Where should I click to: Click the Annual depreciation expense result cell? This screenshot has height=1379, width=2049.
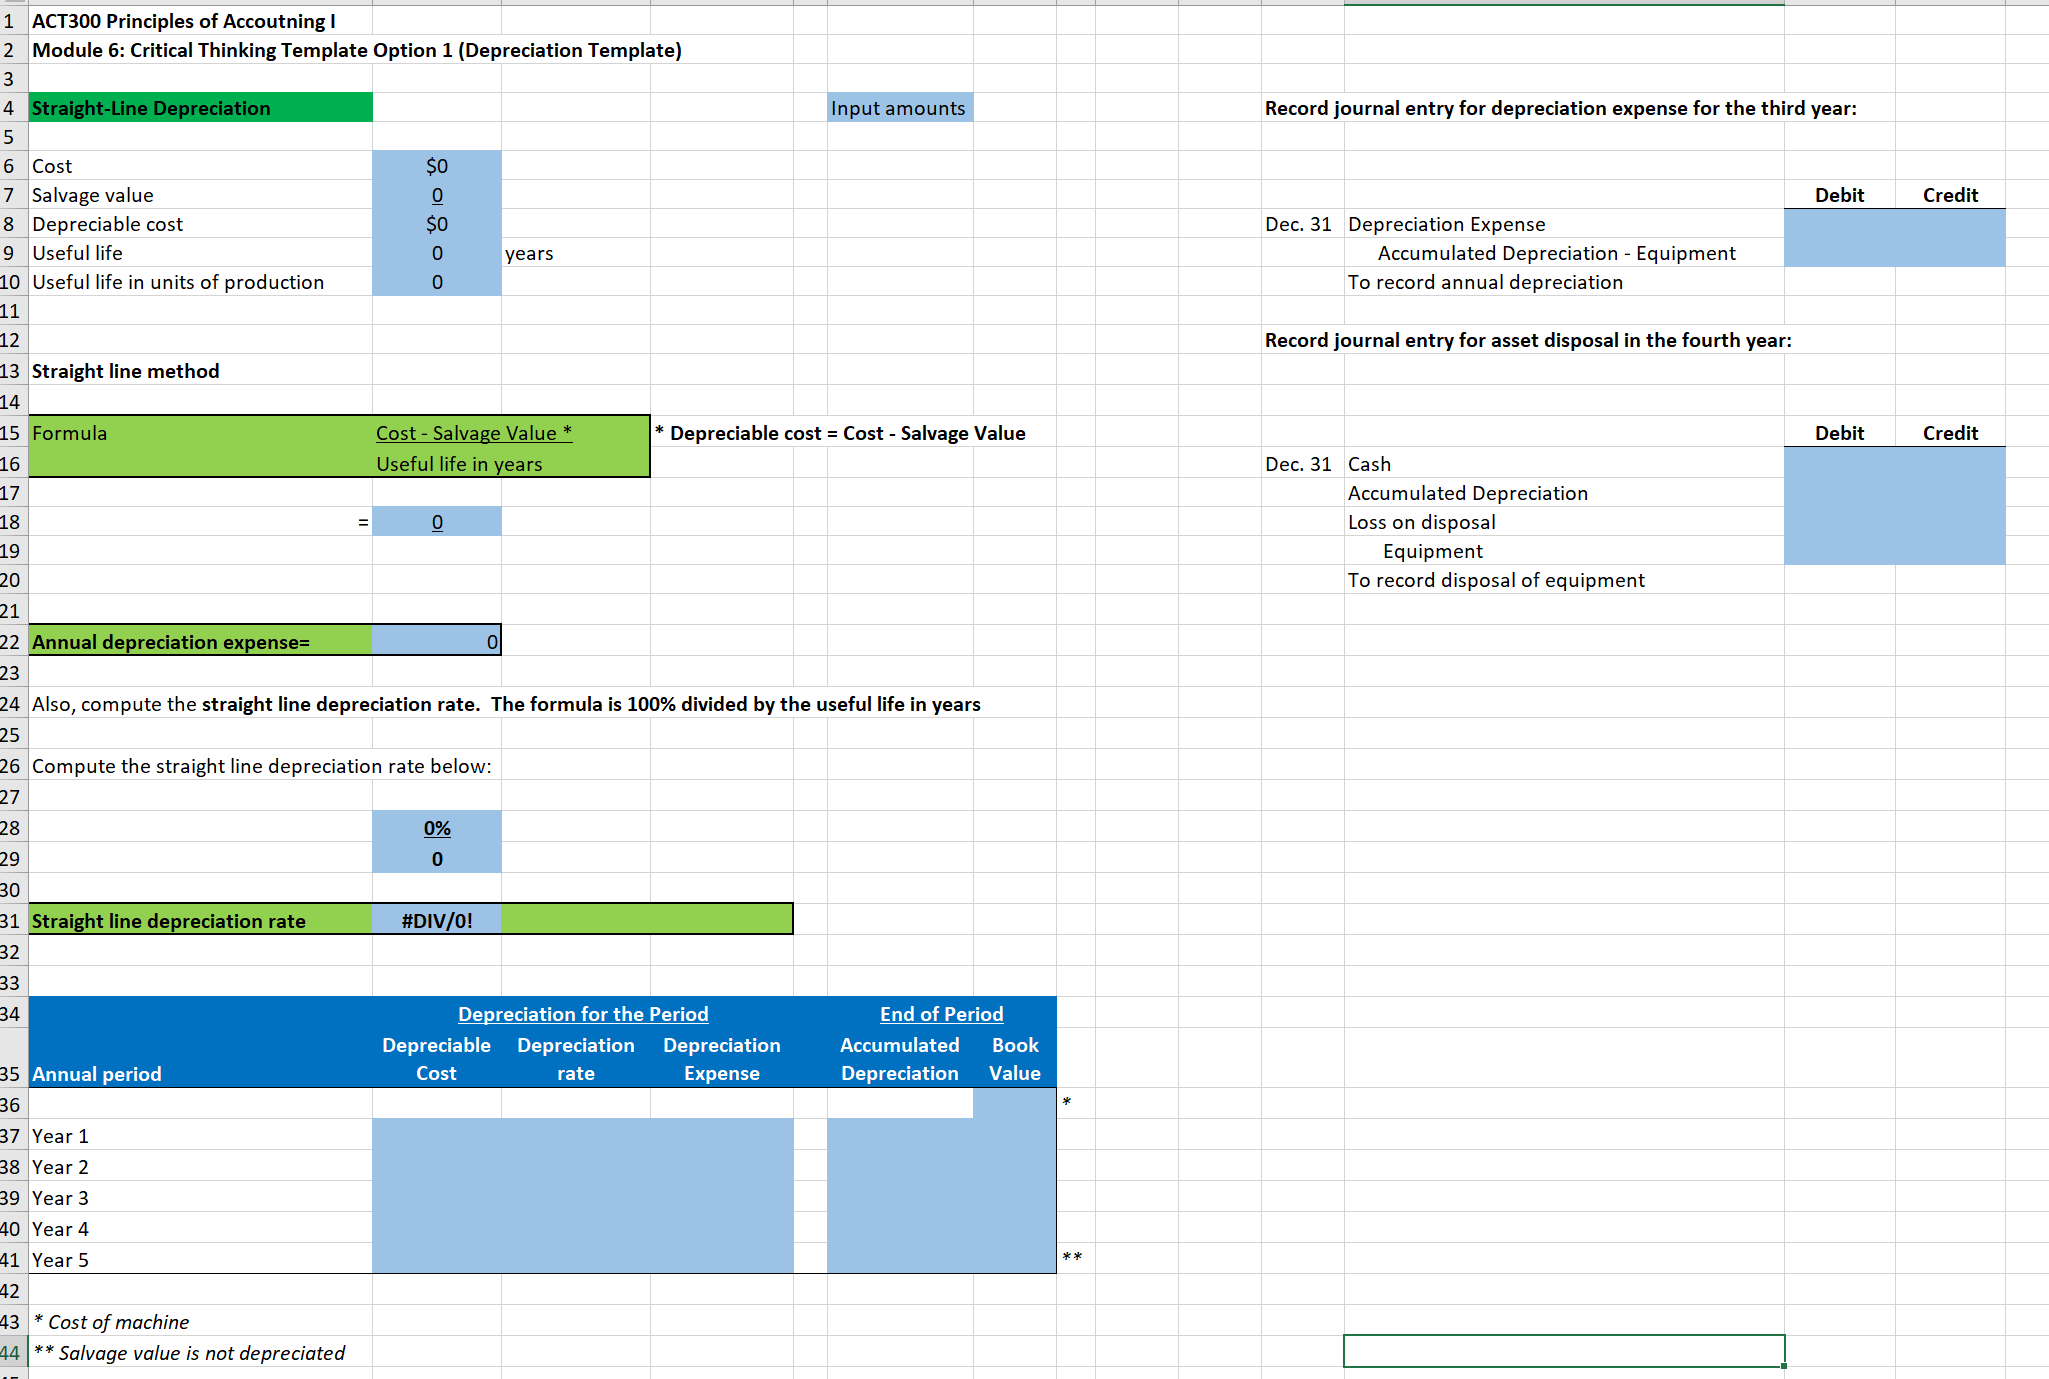[437, 641]
